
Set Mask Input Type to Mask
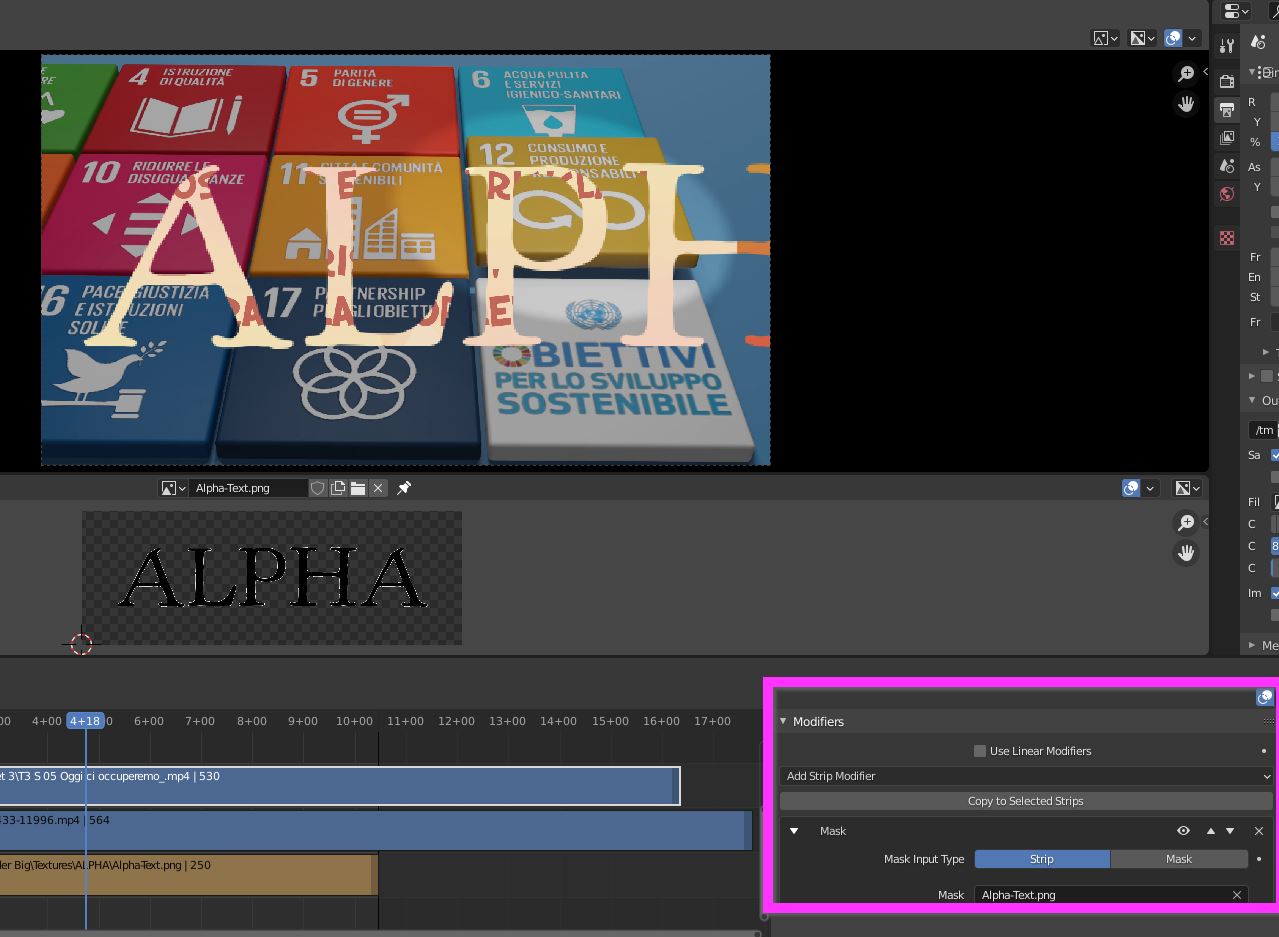click(x=1179, y=859)
